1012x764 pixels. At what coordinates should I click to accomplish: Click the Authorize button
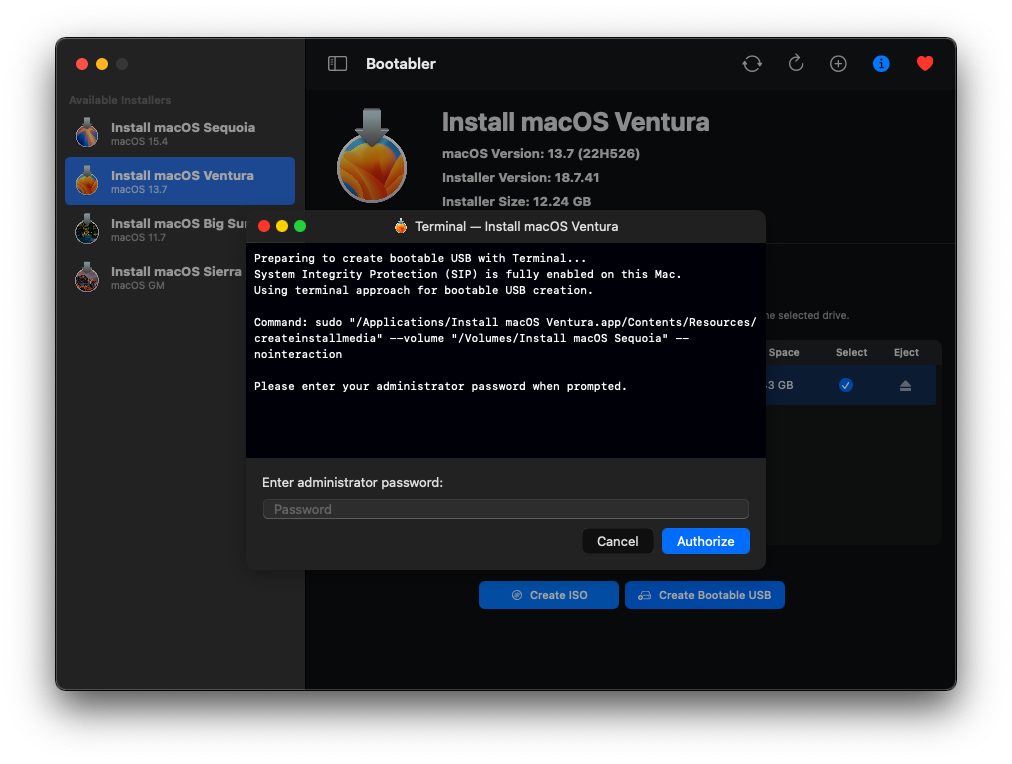[x=705, y=541]
